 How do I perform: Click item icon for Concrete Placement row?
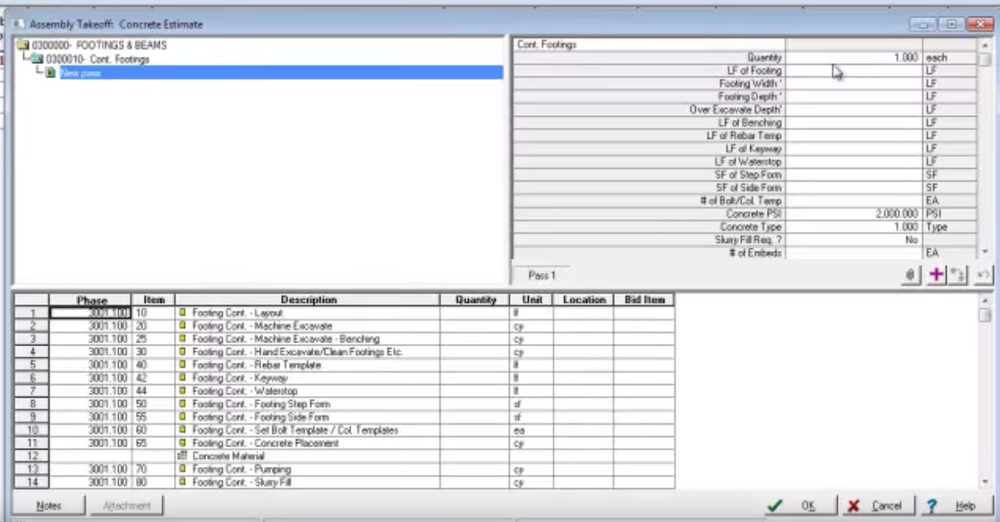182,443
